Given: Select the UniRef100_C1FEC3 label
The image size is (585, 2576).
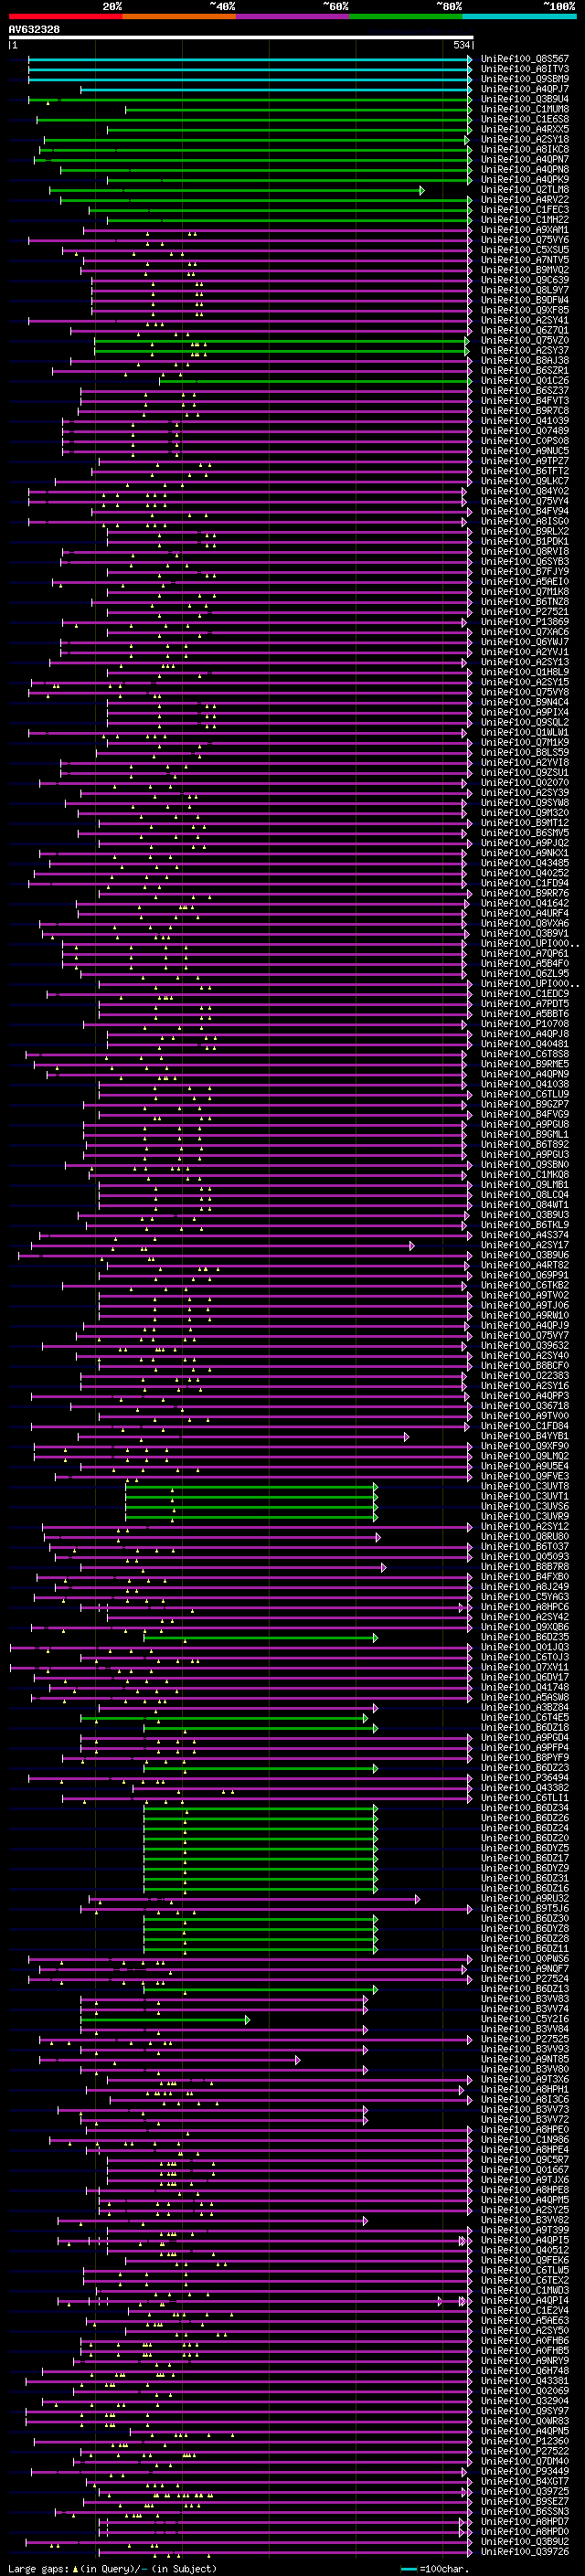Looking at the screenshot, I should 525,210.
